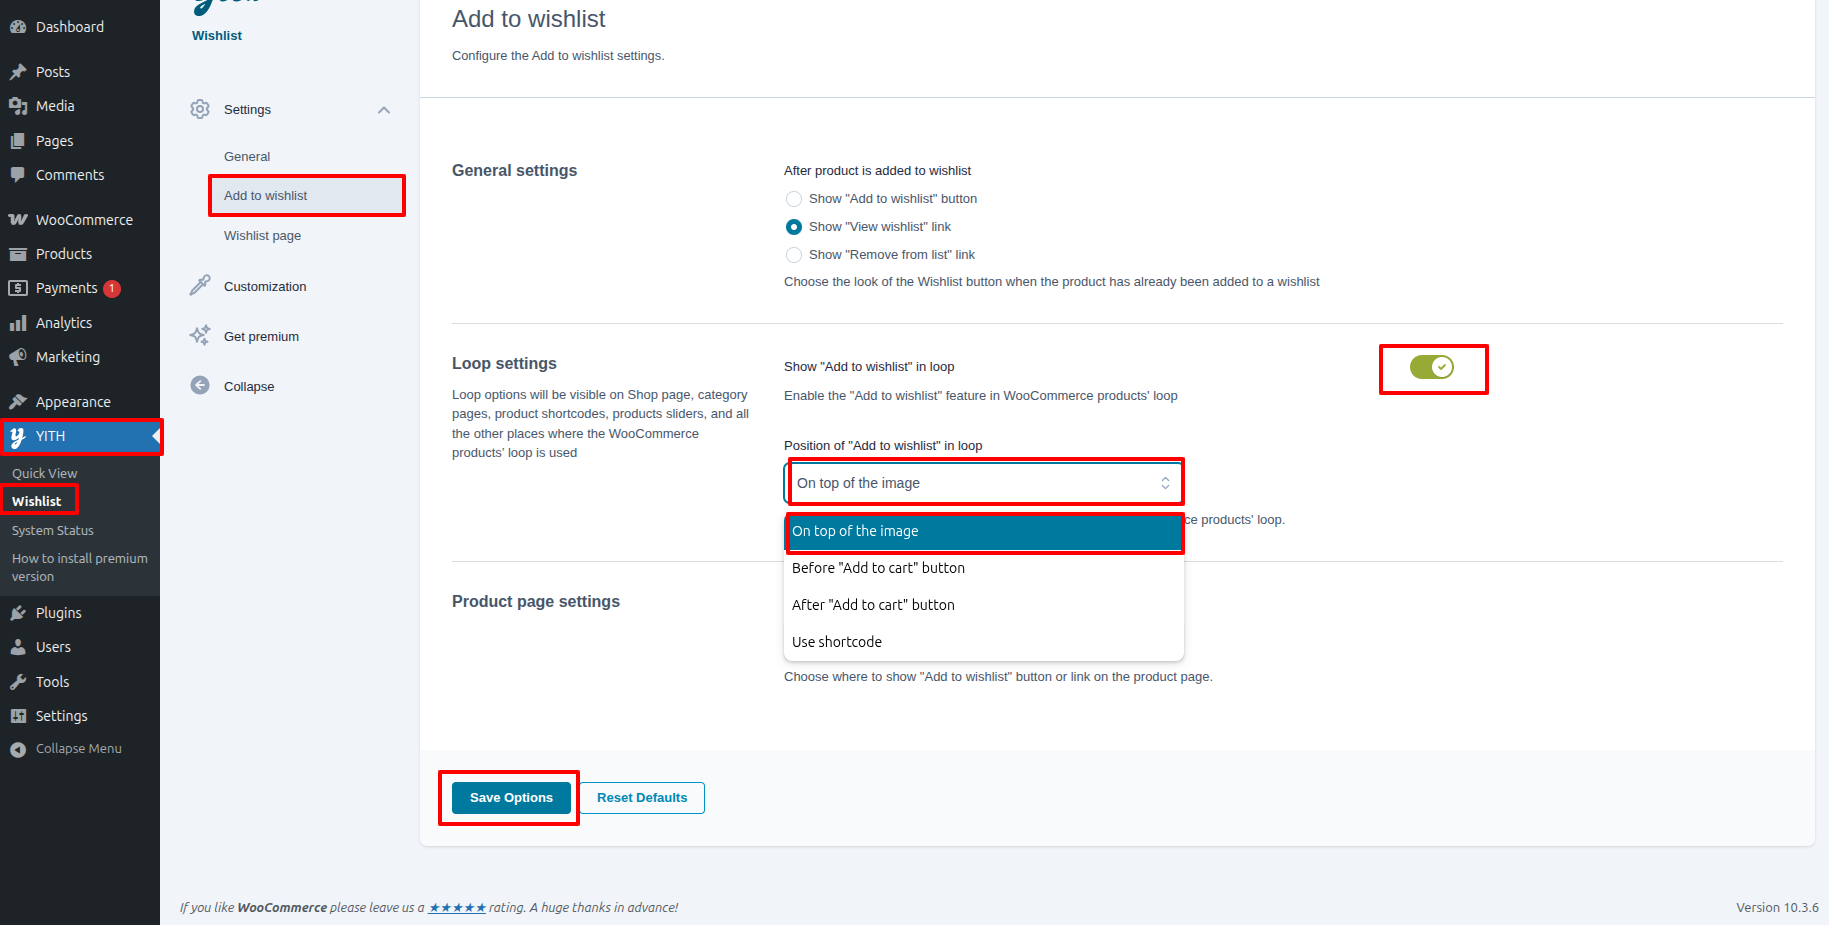Image resolution: width=1829 pixels, height=925 pixels.
Task: Click the Get premium sparkle icon
Action: pyautogui.click(x=200, y=336)
